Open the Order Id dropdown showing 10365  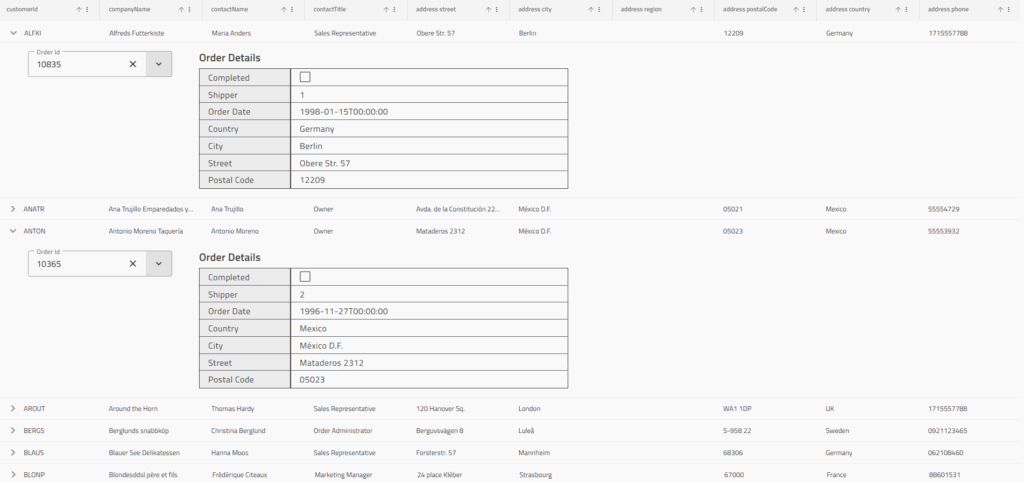coord(159,264)
